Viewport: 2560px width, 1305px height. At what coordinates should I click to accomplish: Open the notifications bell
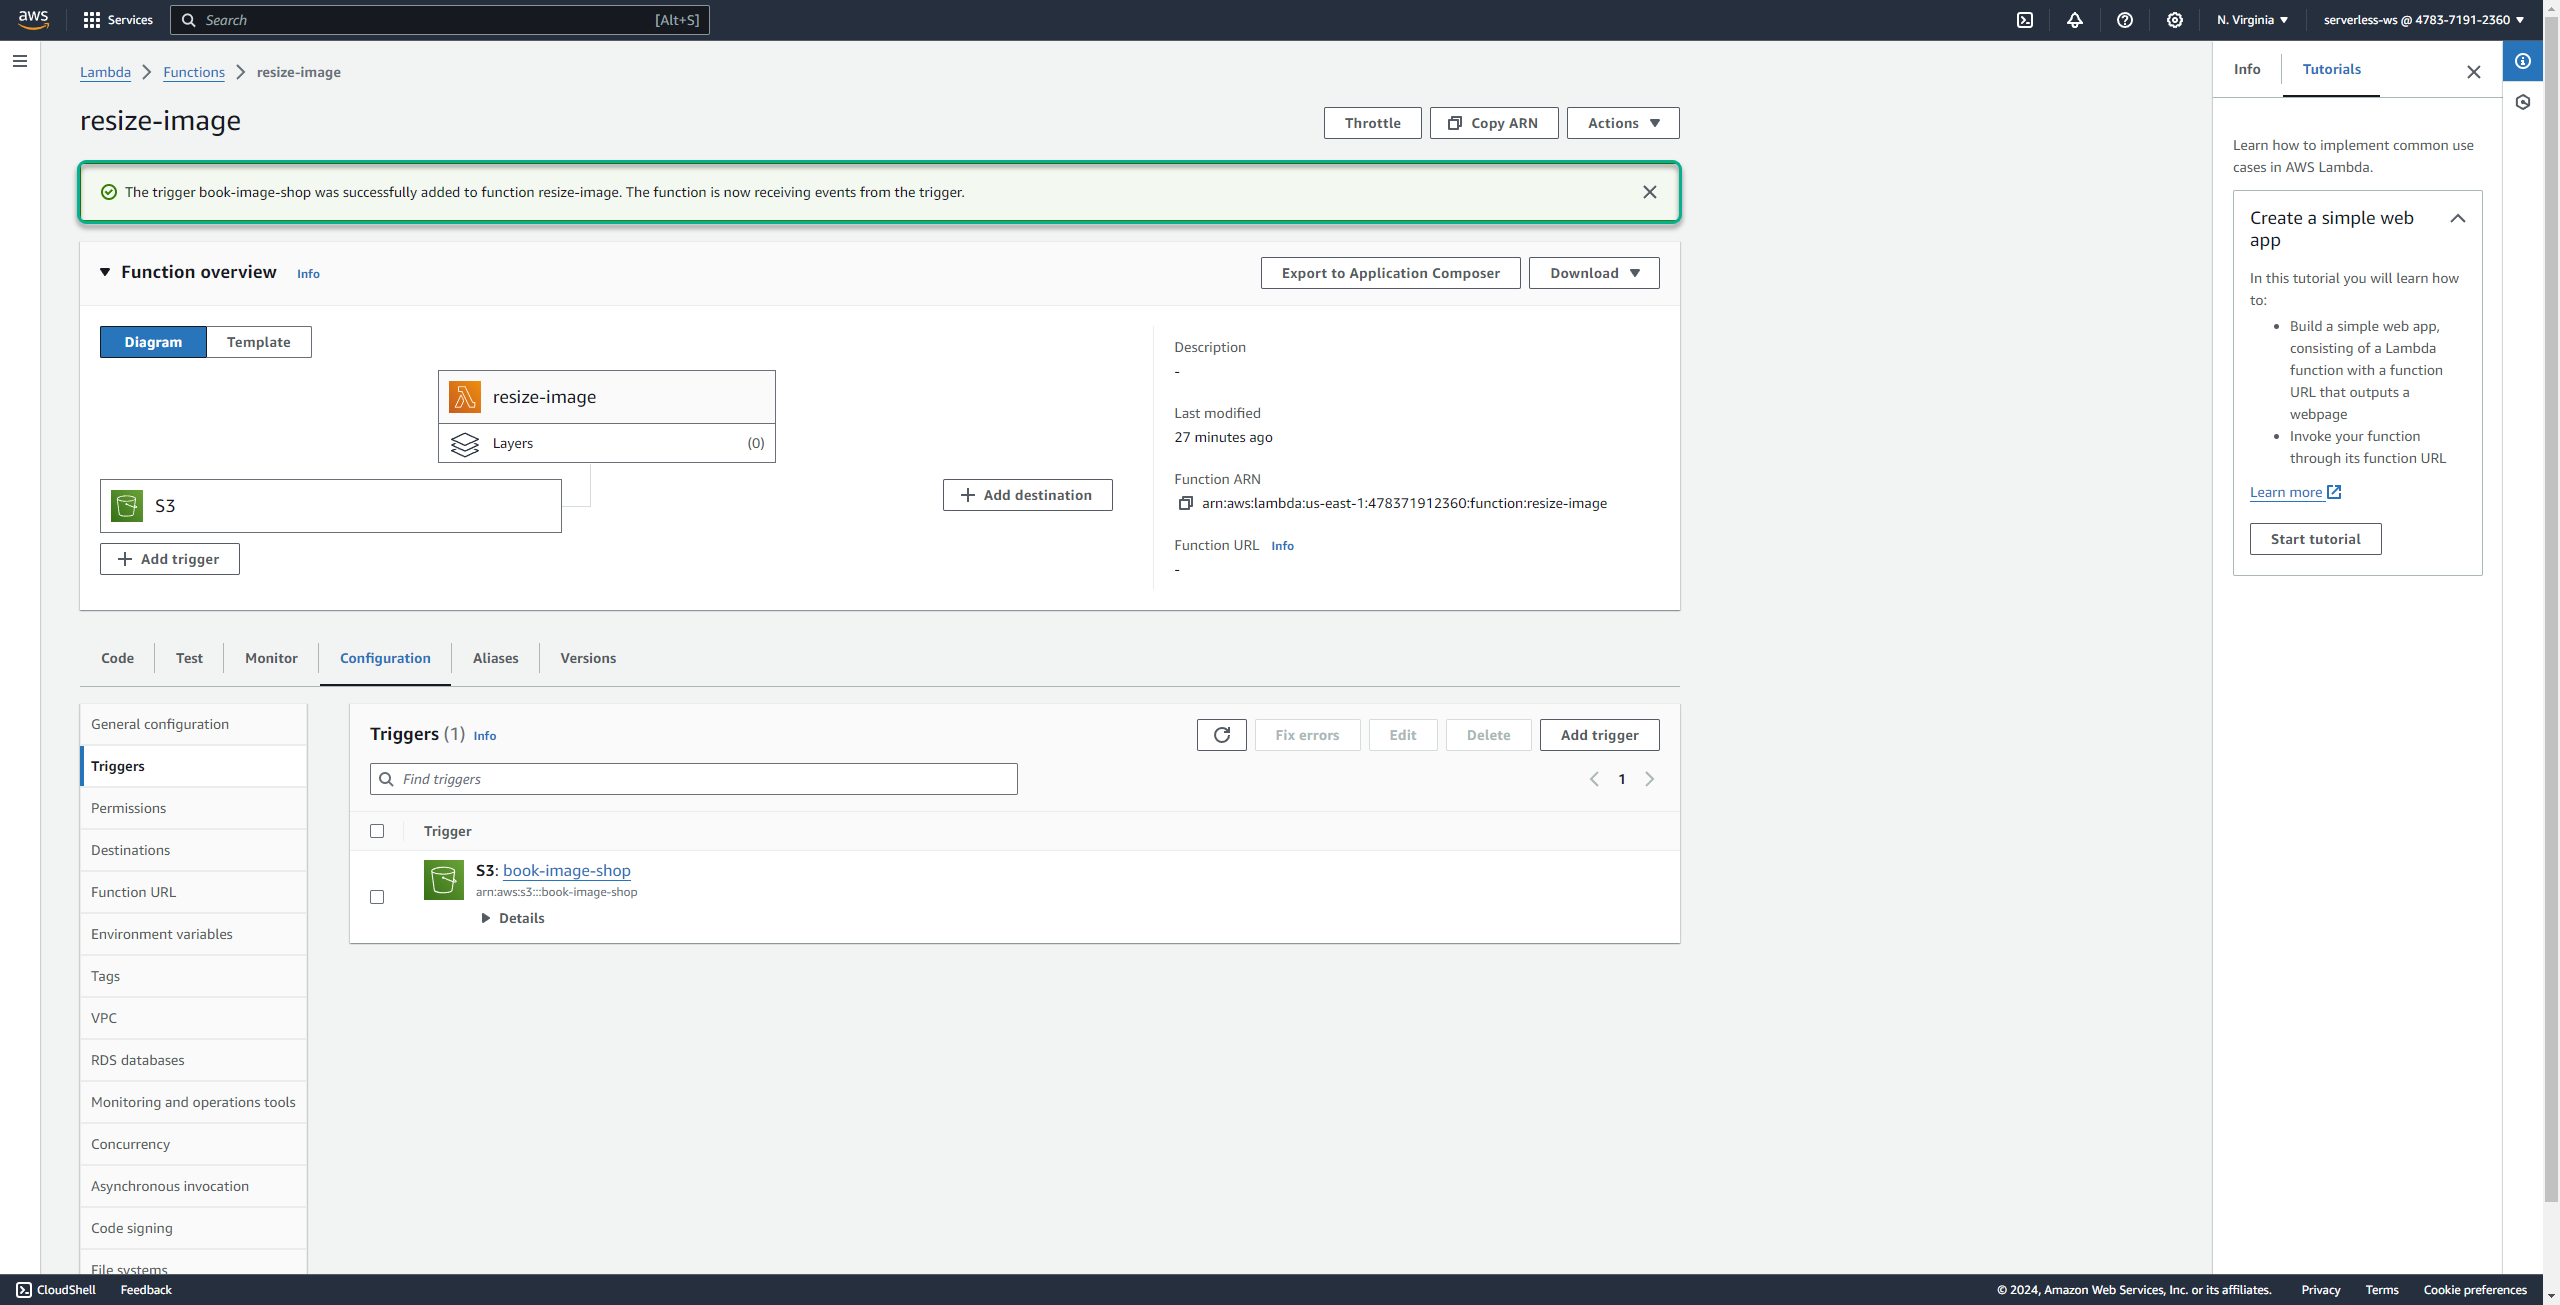click(2075, 20)
